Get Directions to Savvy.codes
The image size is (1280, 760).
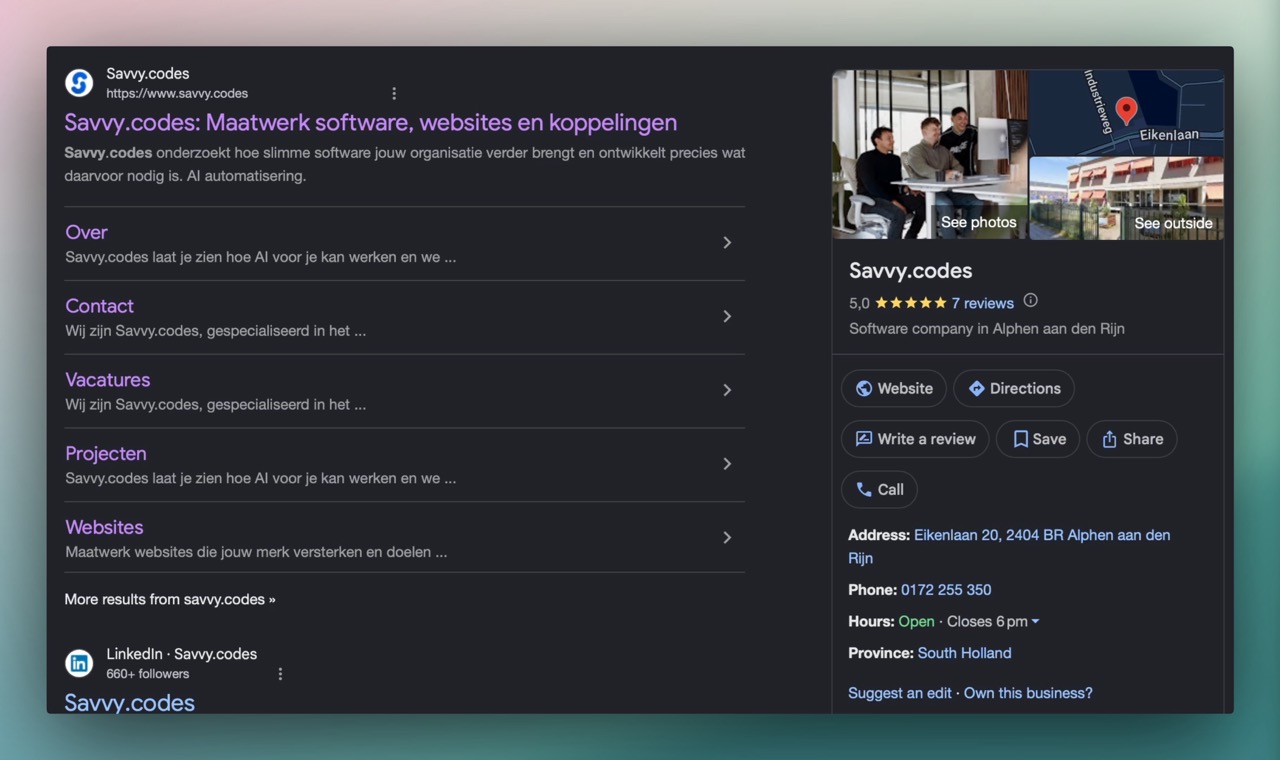(x=1014, y=388)
